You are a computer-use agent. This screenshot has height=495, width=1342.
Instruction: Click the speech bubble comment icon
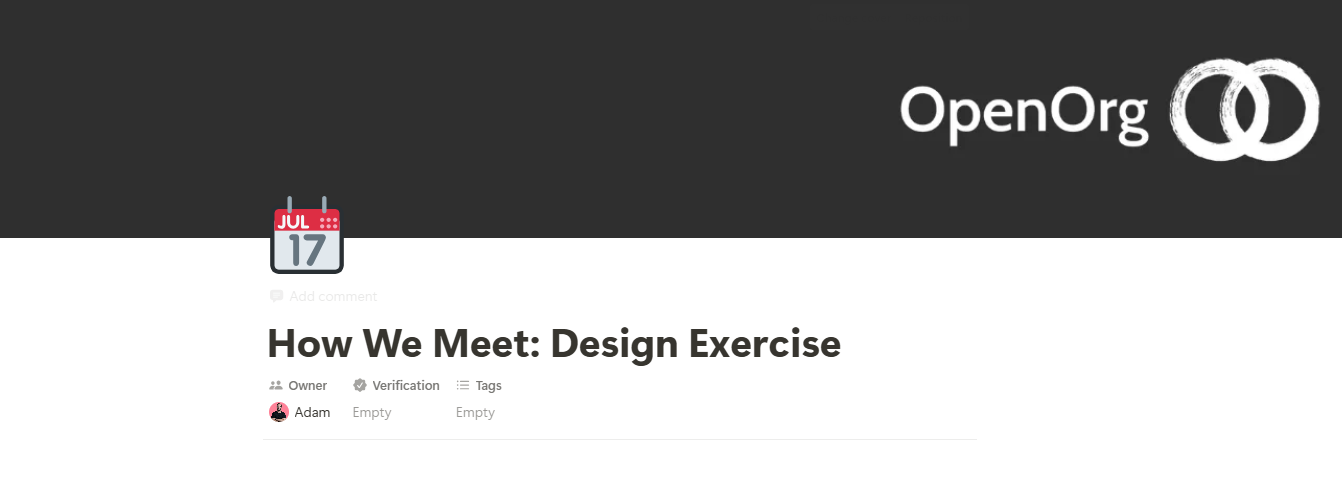click(277, 296)
